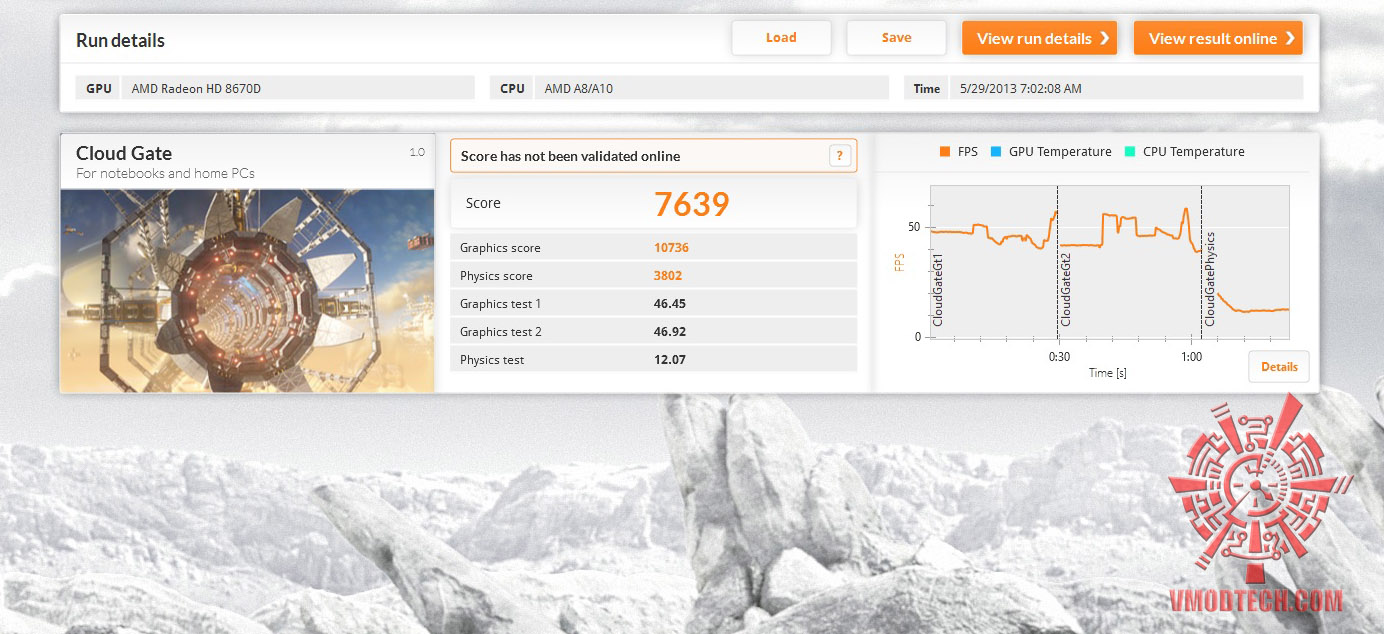The height and width of the screenshot is (634, 1384).
Task: Click 'Score has not been validated online' message
Action: 570,156
